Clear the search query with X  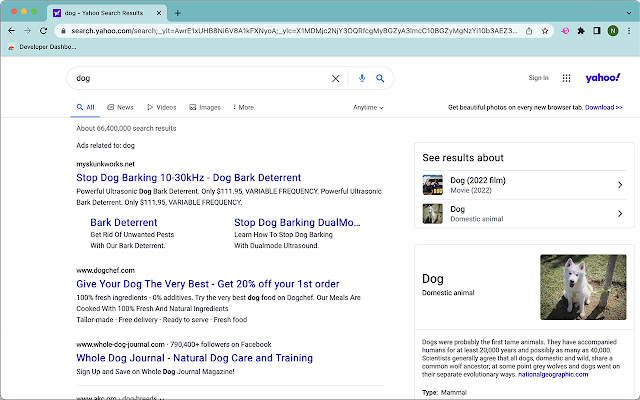coord(336,78)
